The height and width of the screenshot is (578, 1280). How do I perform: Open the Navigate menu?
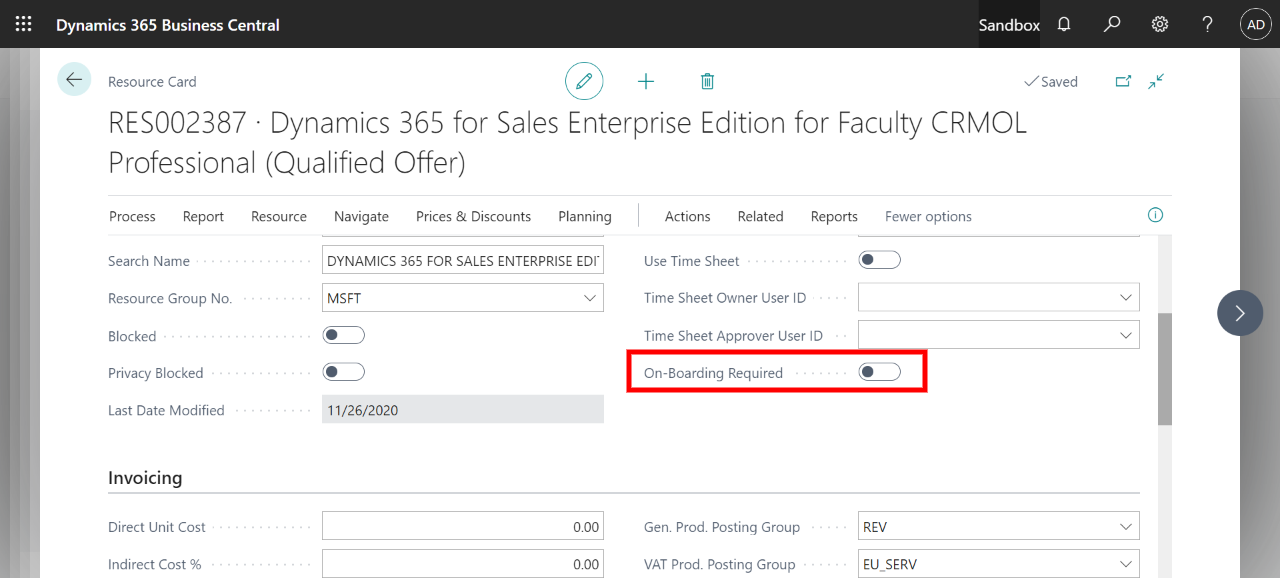(x=361, y=216)
